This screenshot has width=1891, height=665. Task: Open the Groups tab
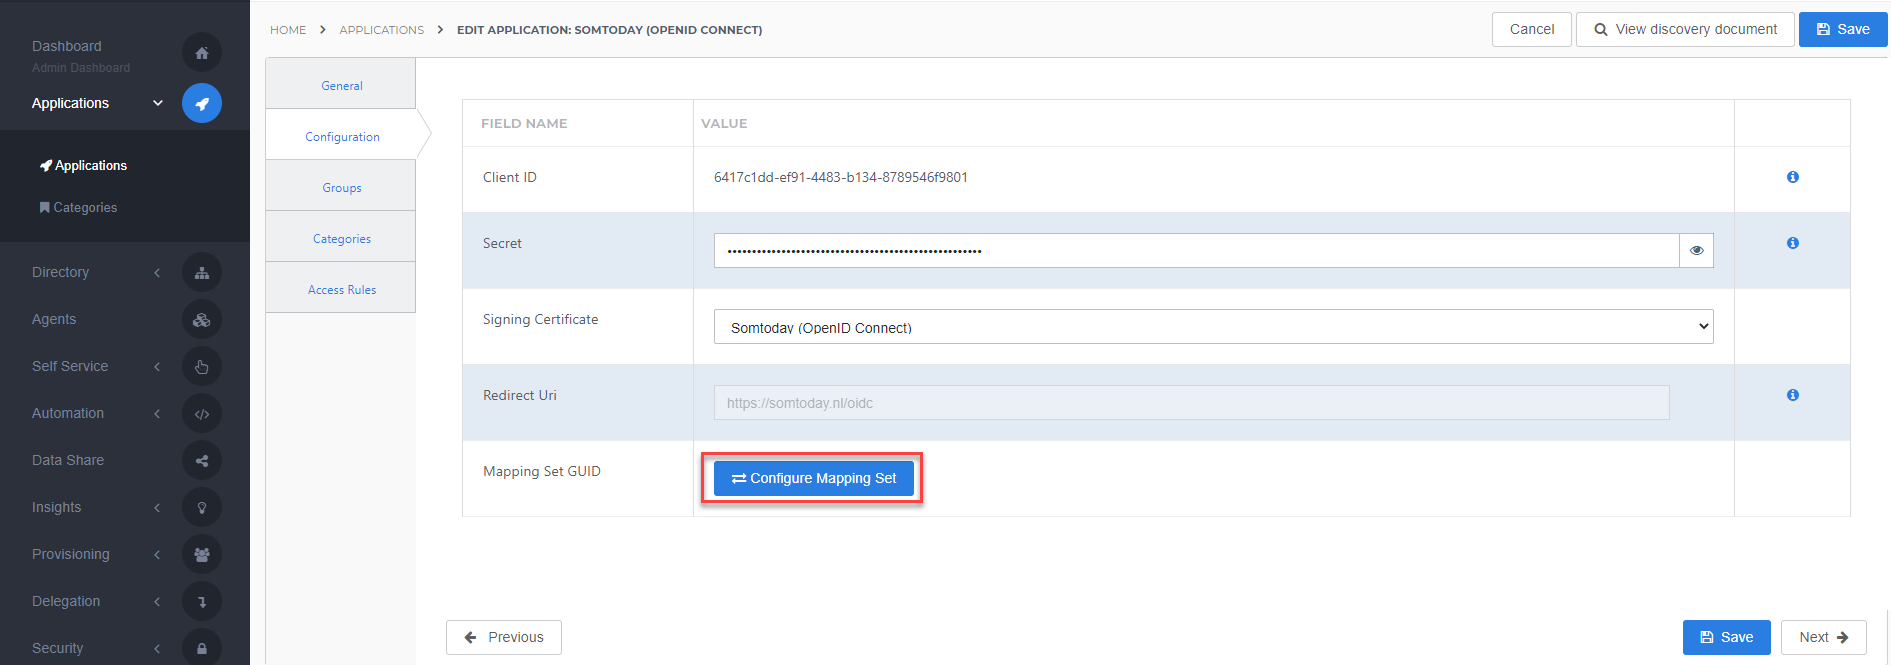point(341,186)
